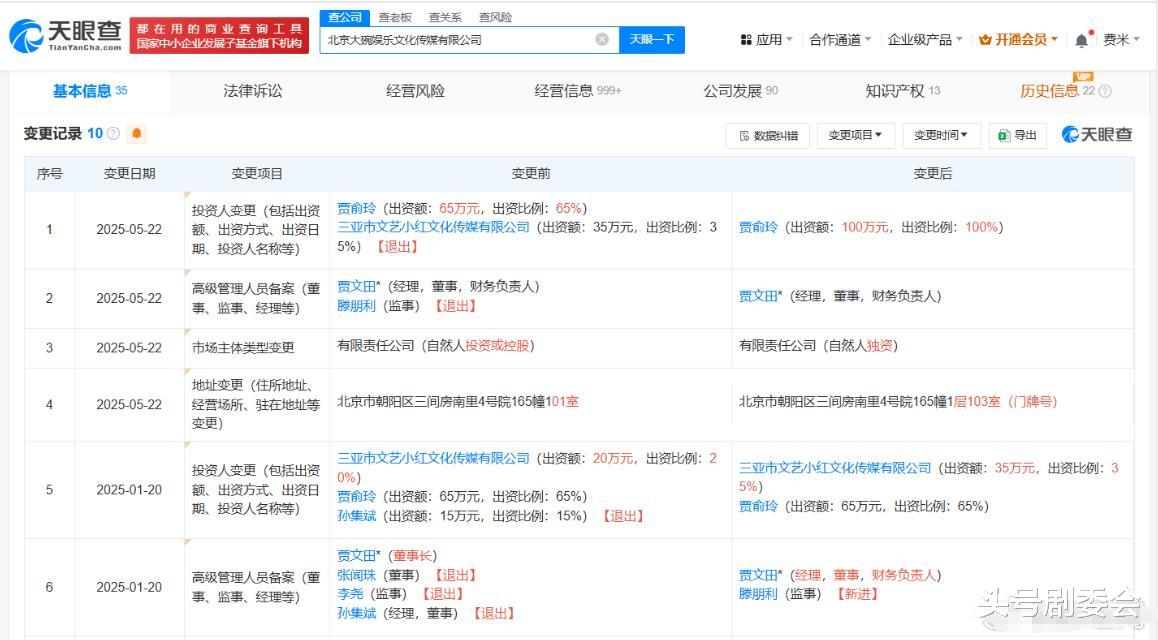Switch to 查关系 search tab

pos(445,17)
